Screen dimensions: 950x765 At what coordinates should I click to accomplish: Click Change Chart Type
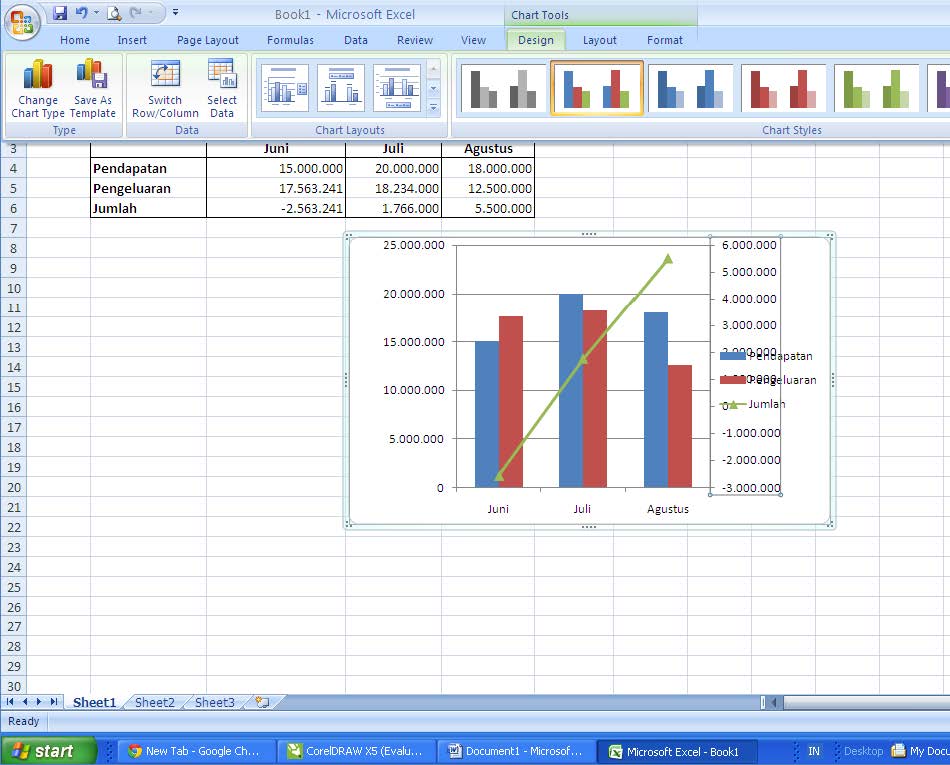click(38, 88)
